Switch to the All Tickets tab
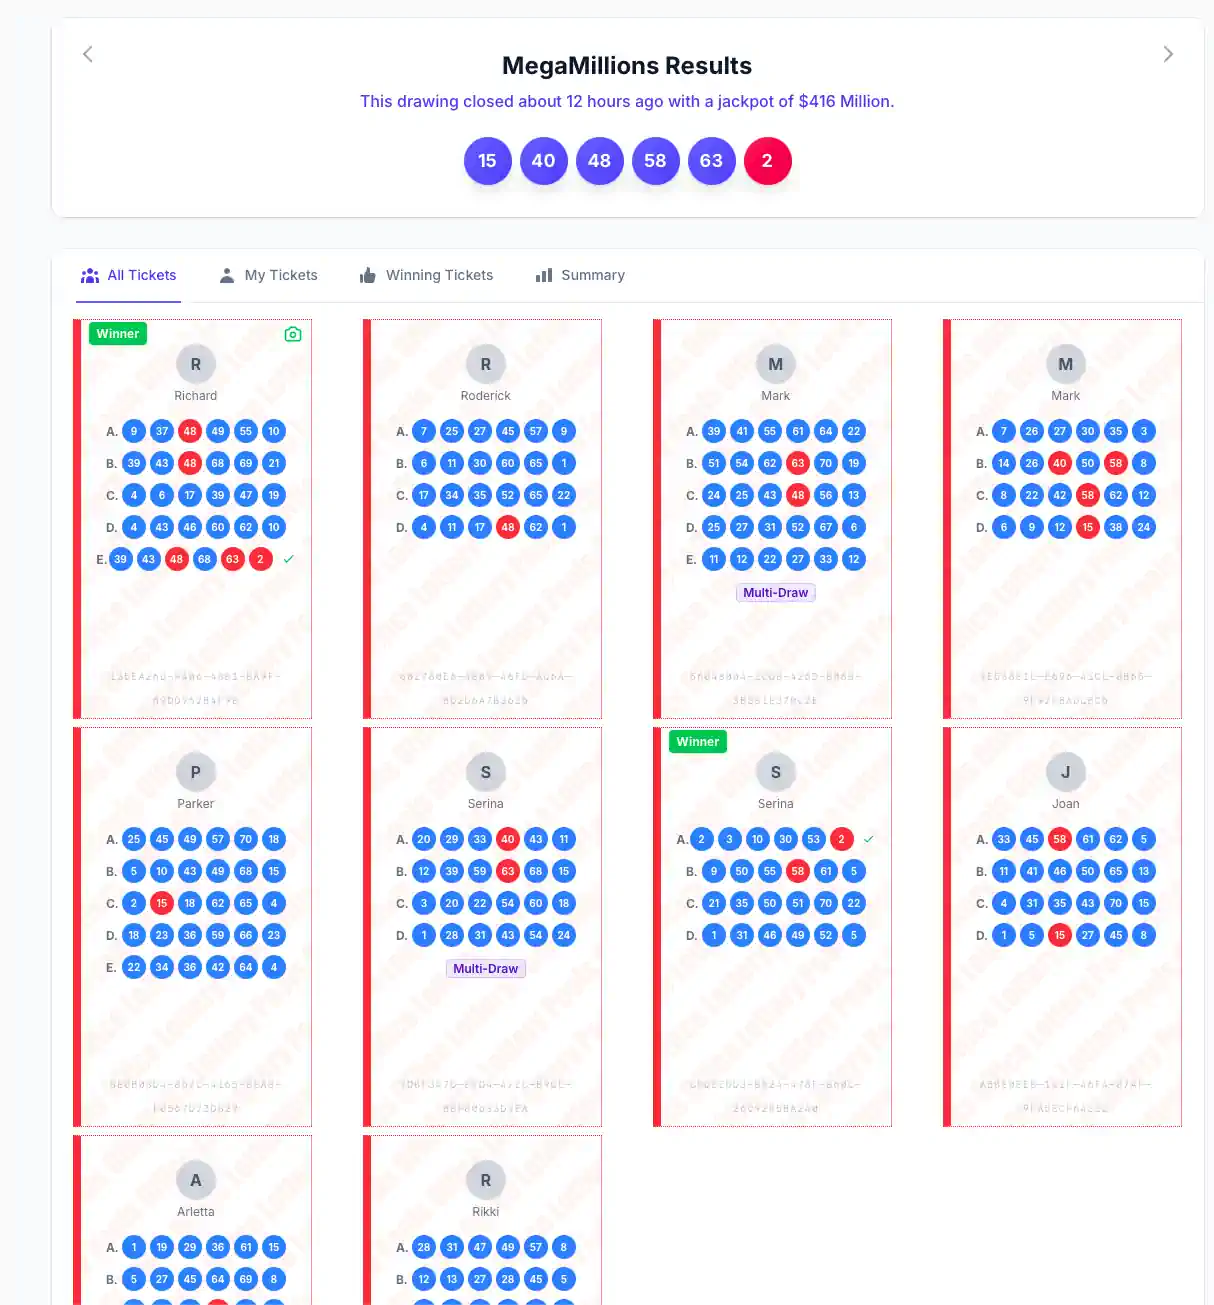The width and height of the screenshot is (1214, 1305). pyautogui.click(x=129, y=275)
